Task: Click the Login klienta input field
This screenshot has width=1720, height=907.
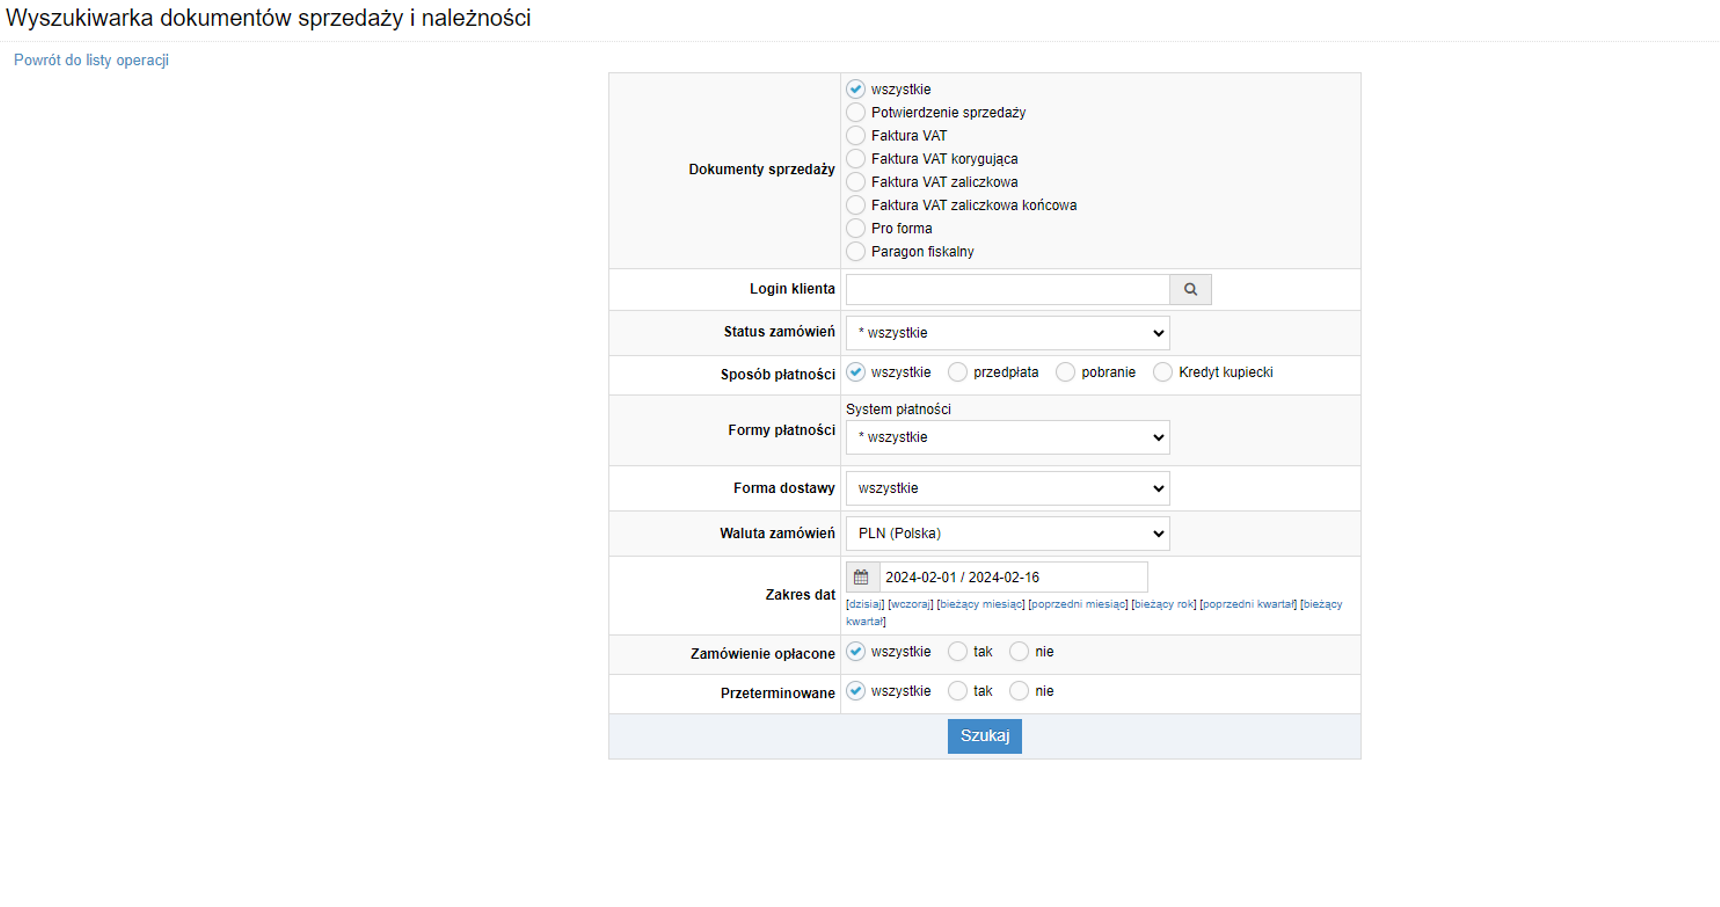Action: click(x=1007, y=289)
